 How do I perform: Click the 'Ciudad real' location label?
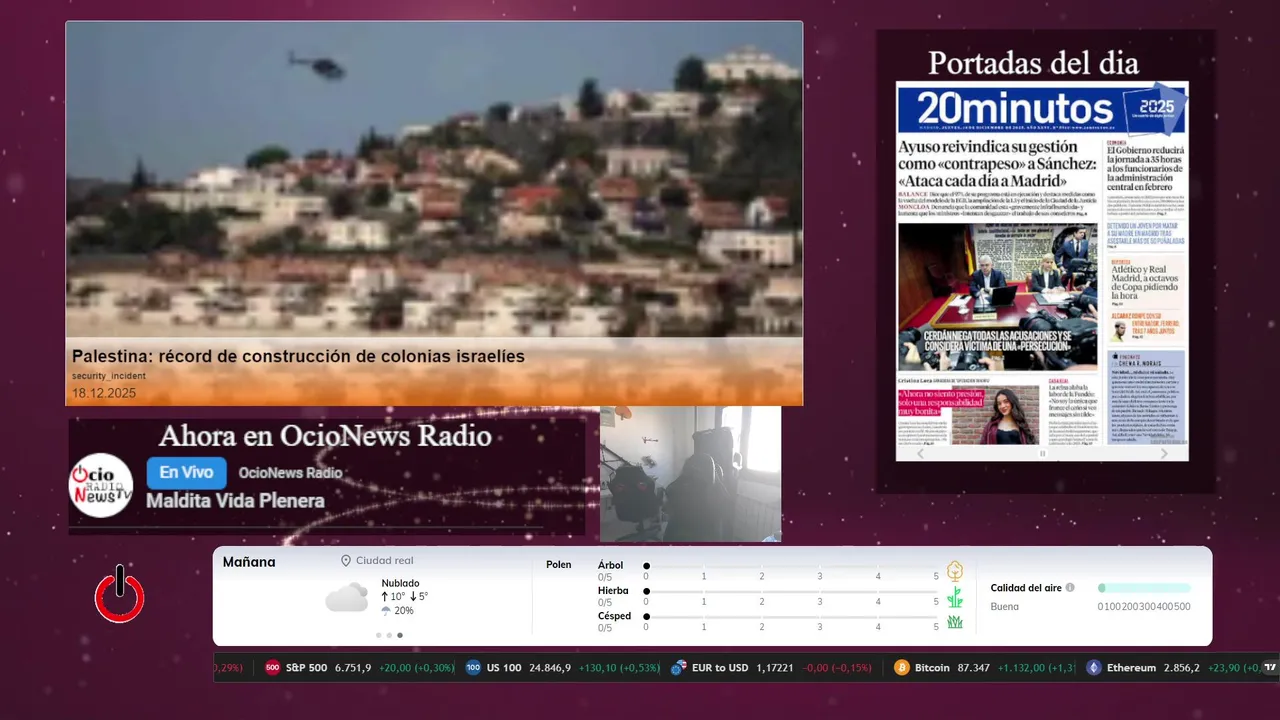click(x=385, y=561)
